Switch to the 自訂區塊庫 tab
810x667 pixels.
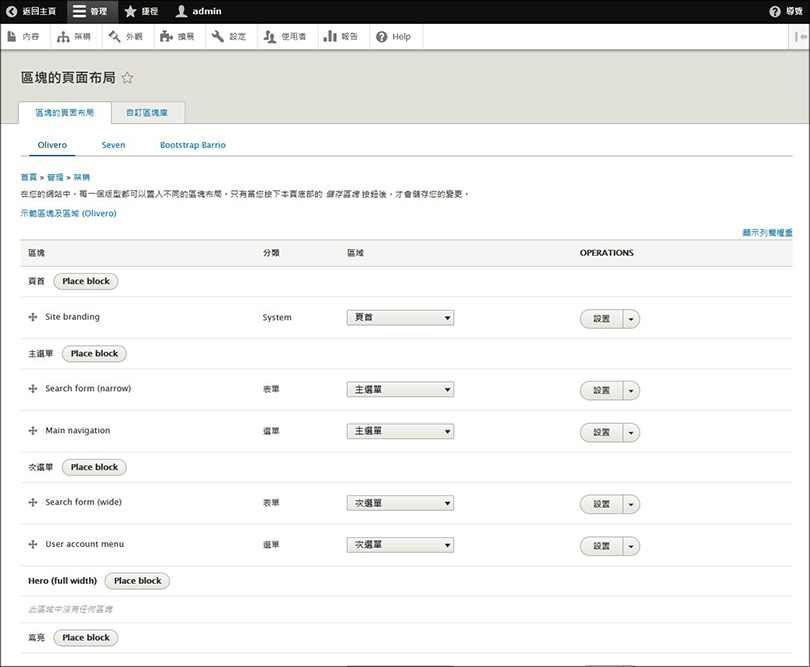[147, 113]
